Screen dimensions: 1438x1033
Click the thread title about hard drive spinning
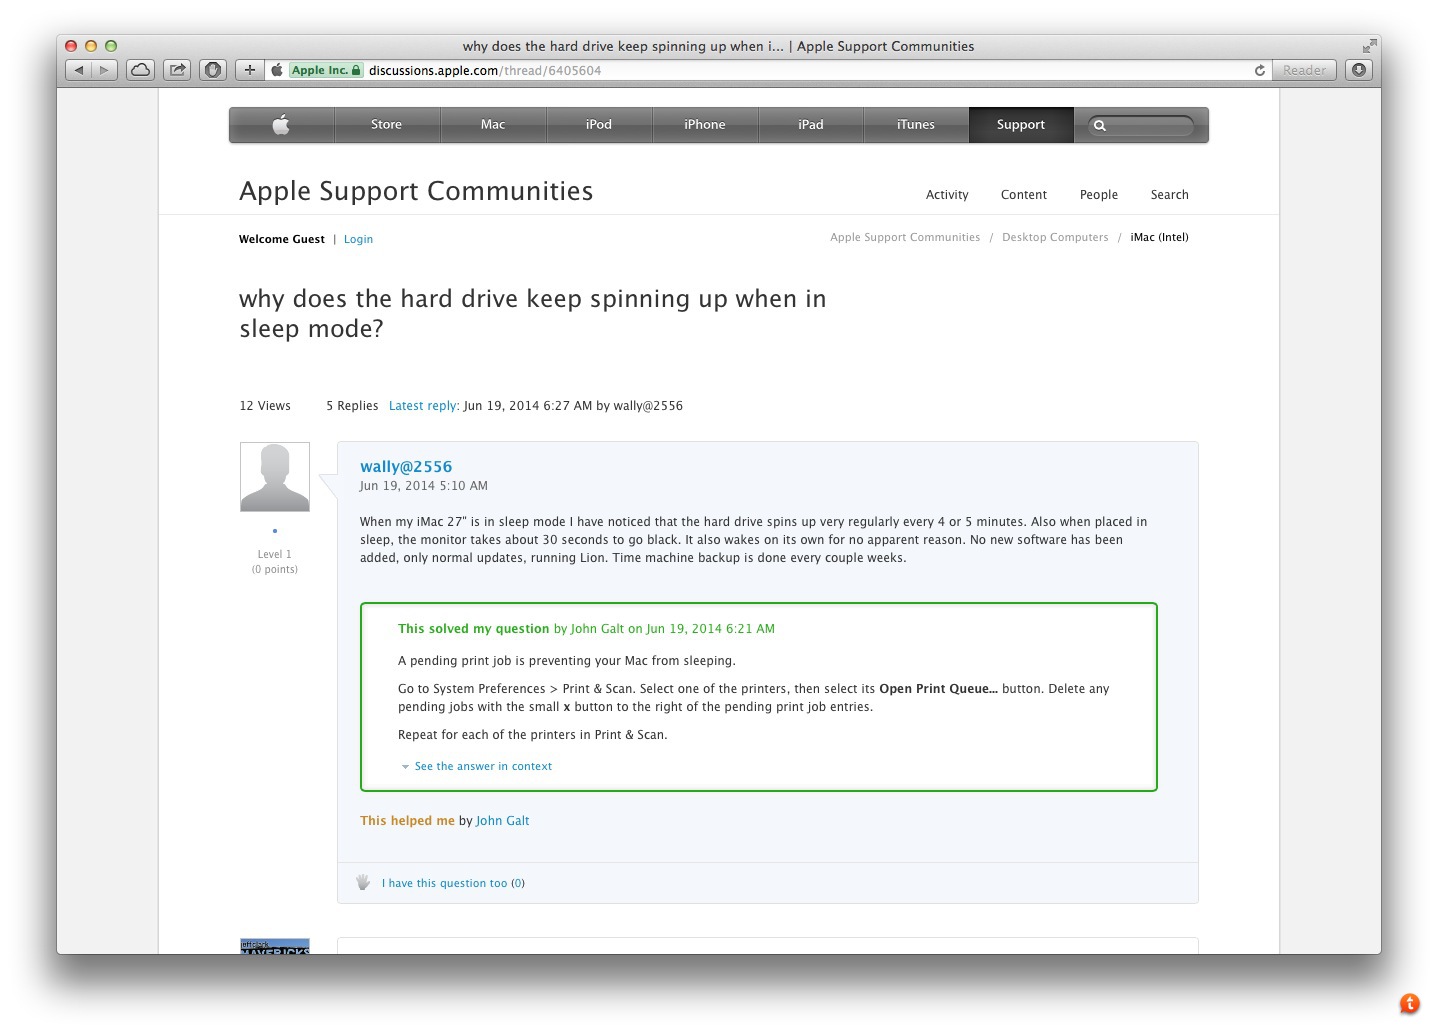[x=532, y=313]
